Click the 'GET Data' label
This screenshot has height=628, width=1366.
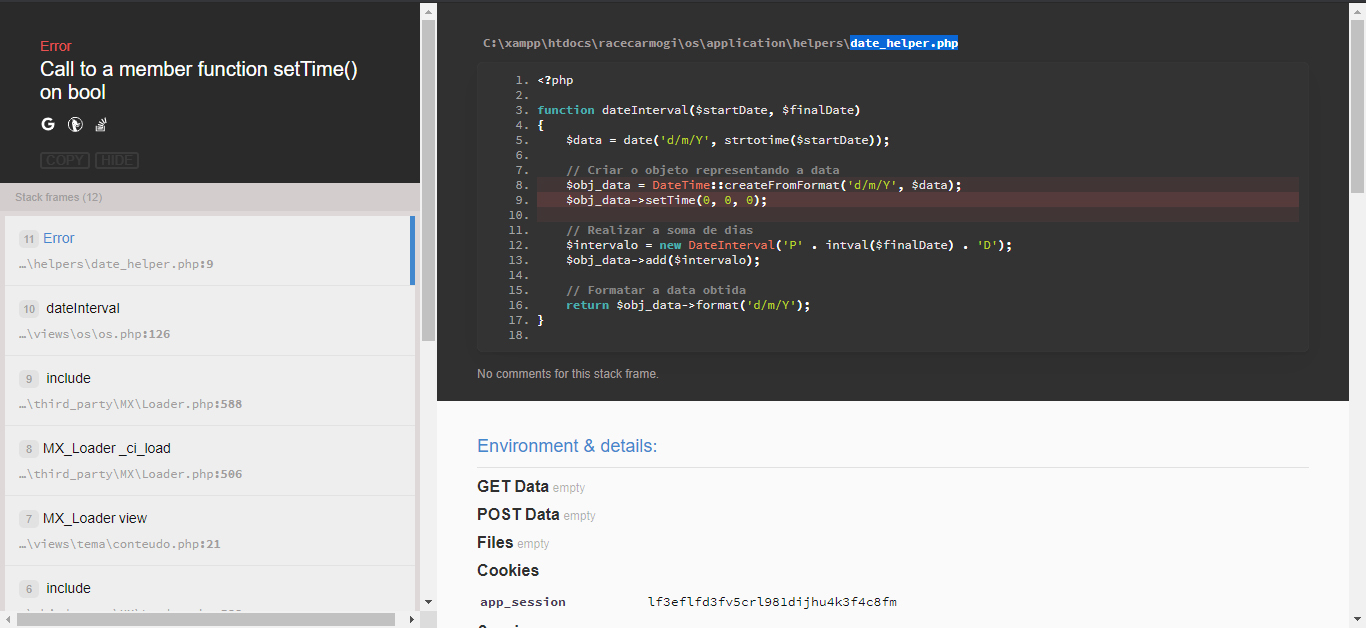tap(513, 487)
